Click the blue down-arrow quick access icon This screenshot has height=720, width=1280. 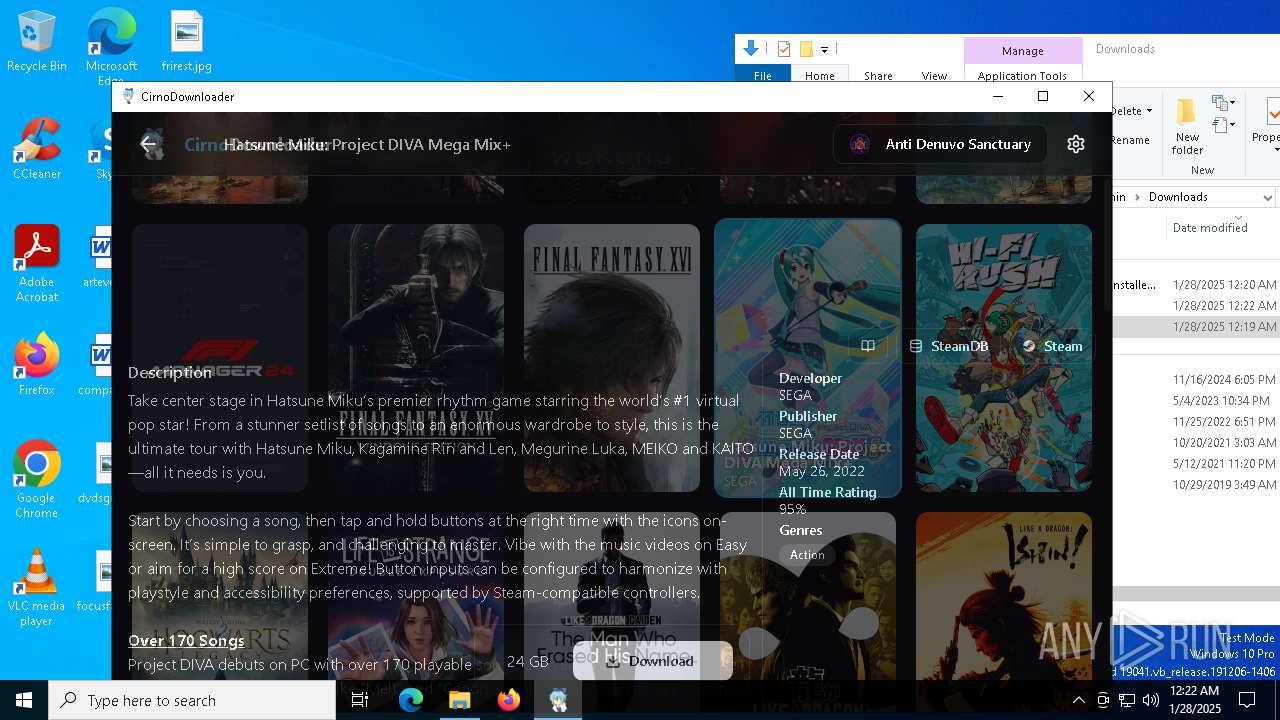[750, 48]
